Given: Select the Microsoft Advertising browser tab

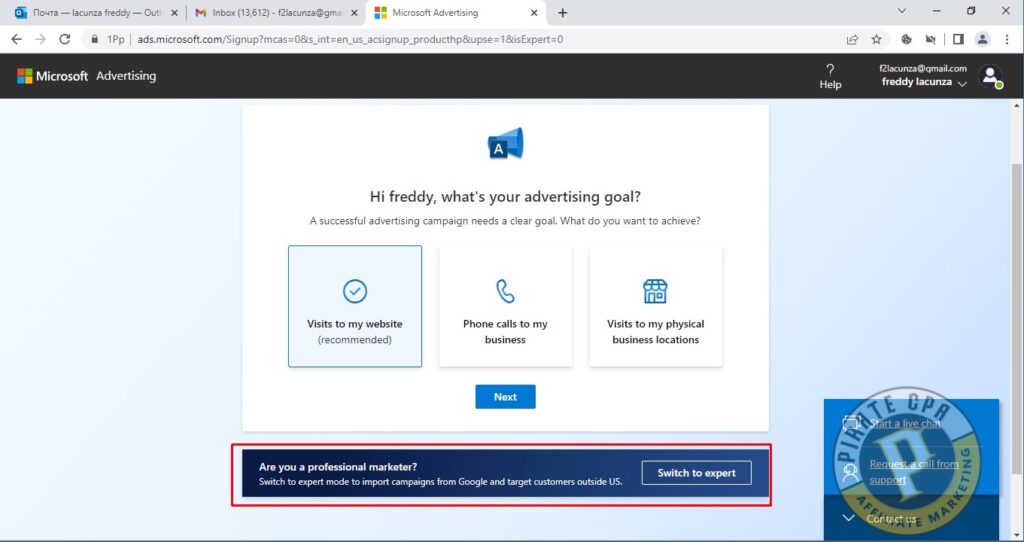Looking at the screenshot, I should 455,12.
